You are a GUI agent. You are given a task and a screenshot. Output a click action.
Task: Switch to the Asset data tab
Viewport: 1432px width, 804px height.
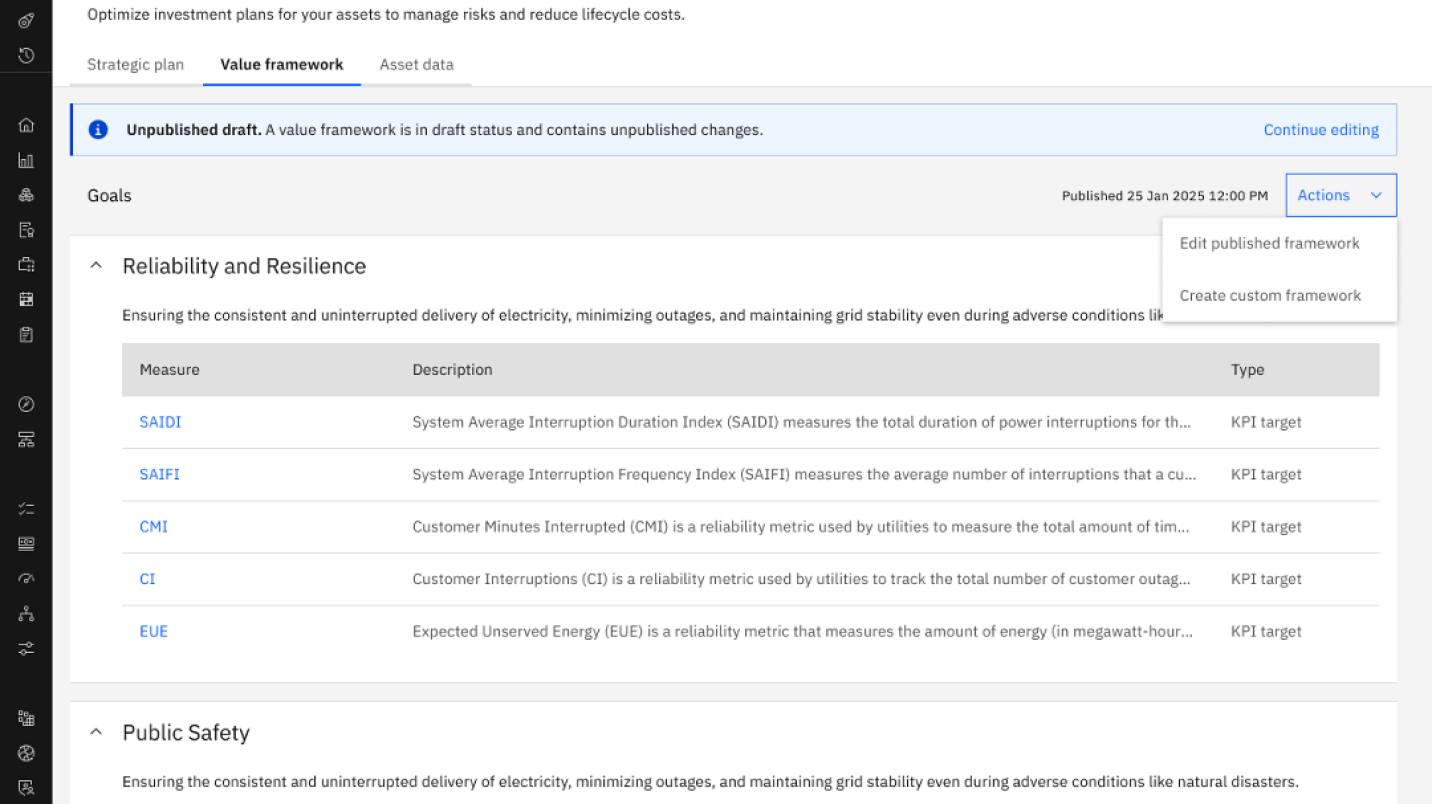click(416, 65)
